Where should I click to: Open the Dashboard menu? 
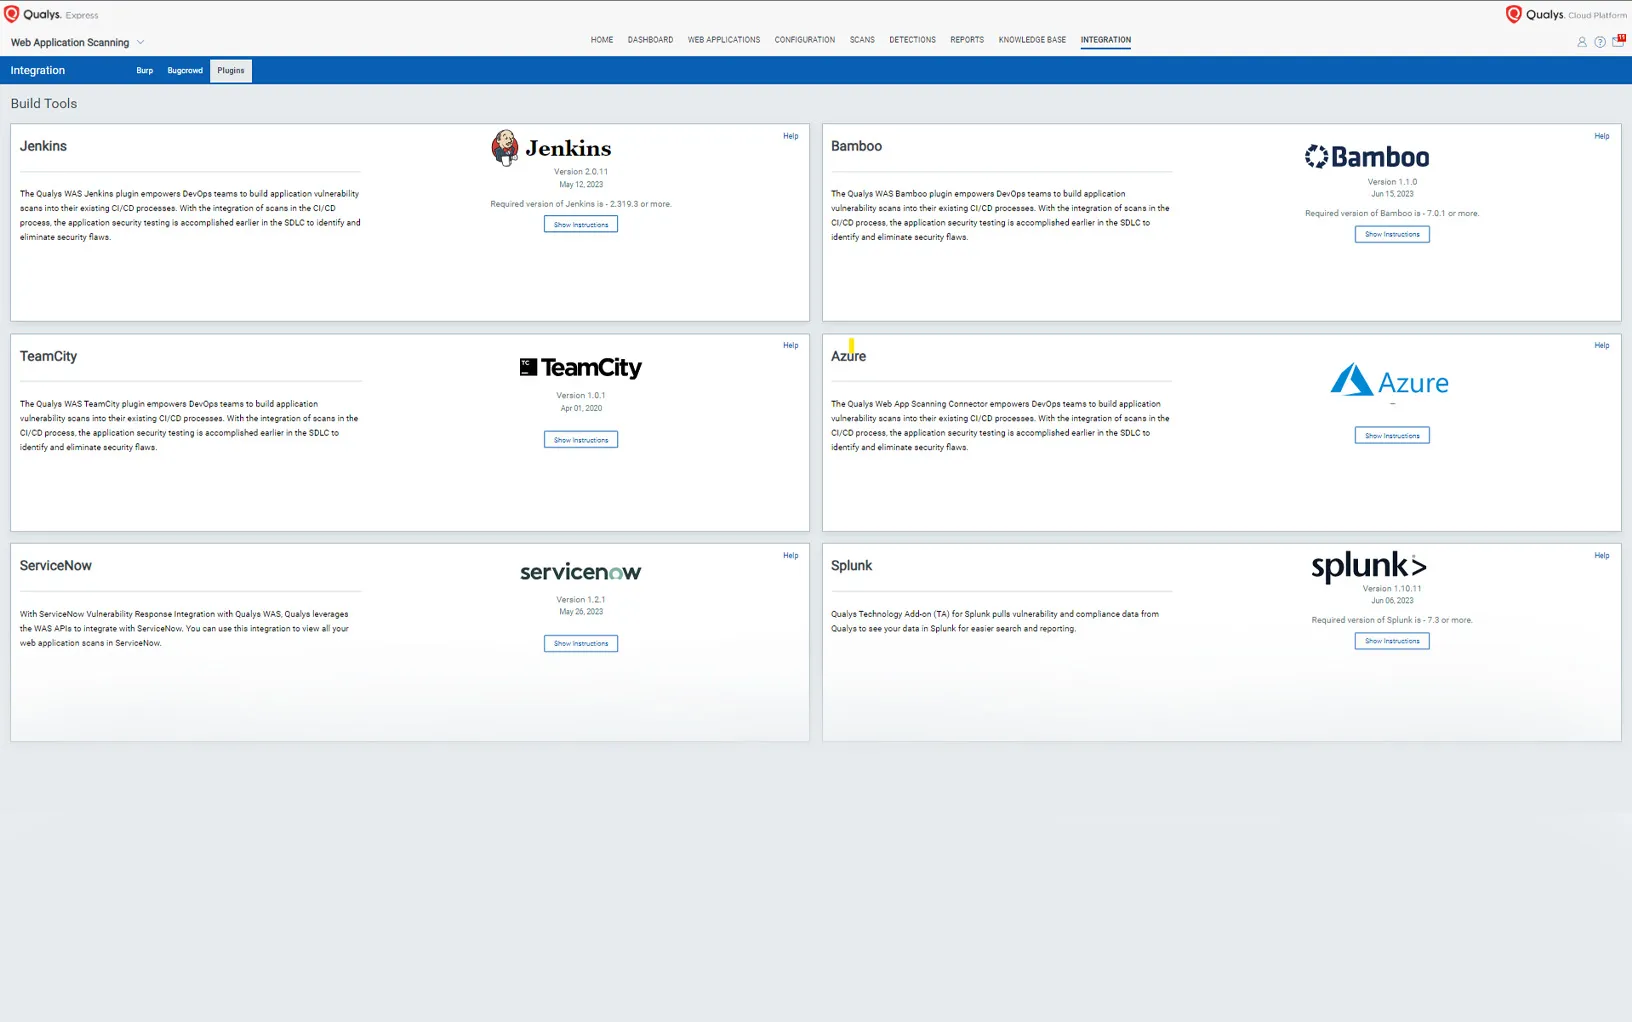tap(650, 40)
